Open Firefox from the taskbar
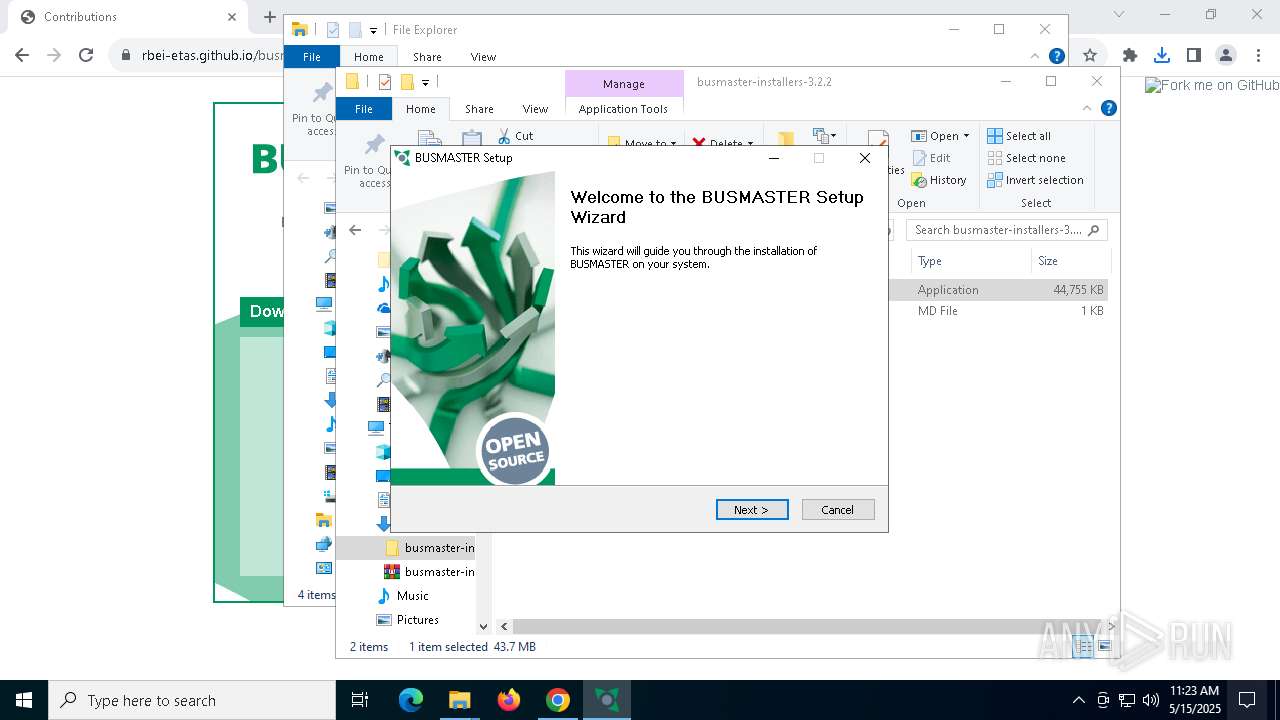 click(509, 700)
